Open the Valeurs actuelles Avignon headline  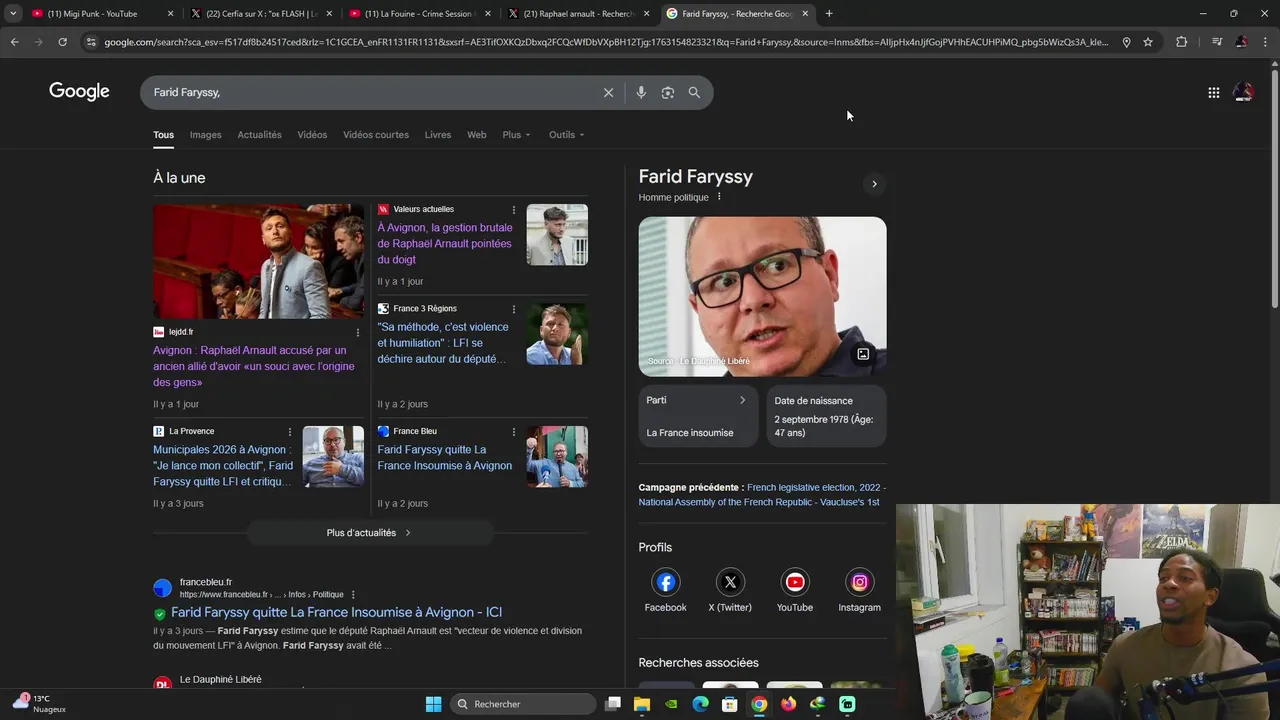445,243
